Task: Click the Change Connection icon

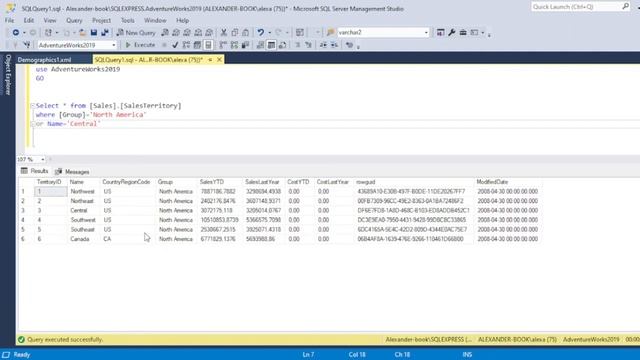Action: [27, 45]
